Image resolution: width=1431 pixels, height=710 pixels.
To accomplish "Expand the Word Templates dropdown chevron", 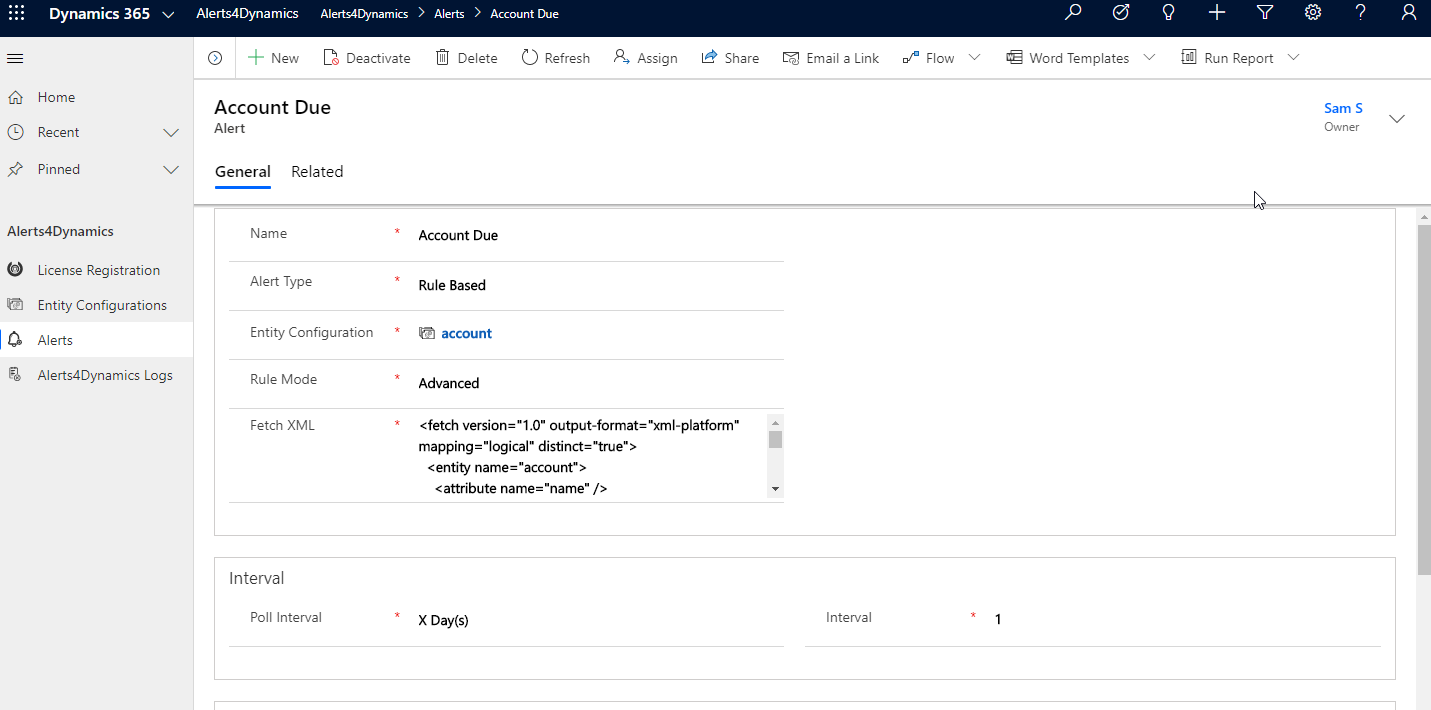I will click(1149, 58).
